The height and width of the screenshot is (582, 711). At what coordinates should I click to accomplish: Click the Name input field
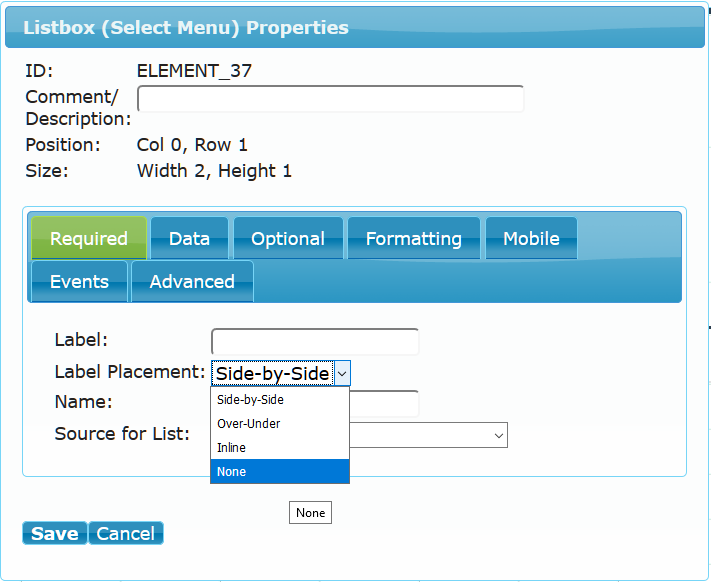point(384,403)
